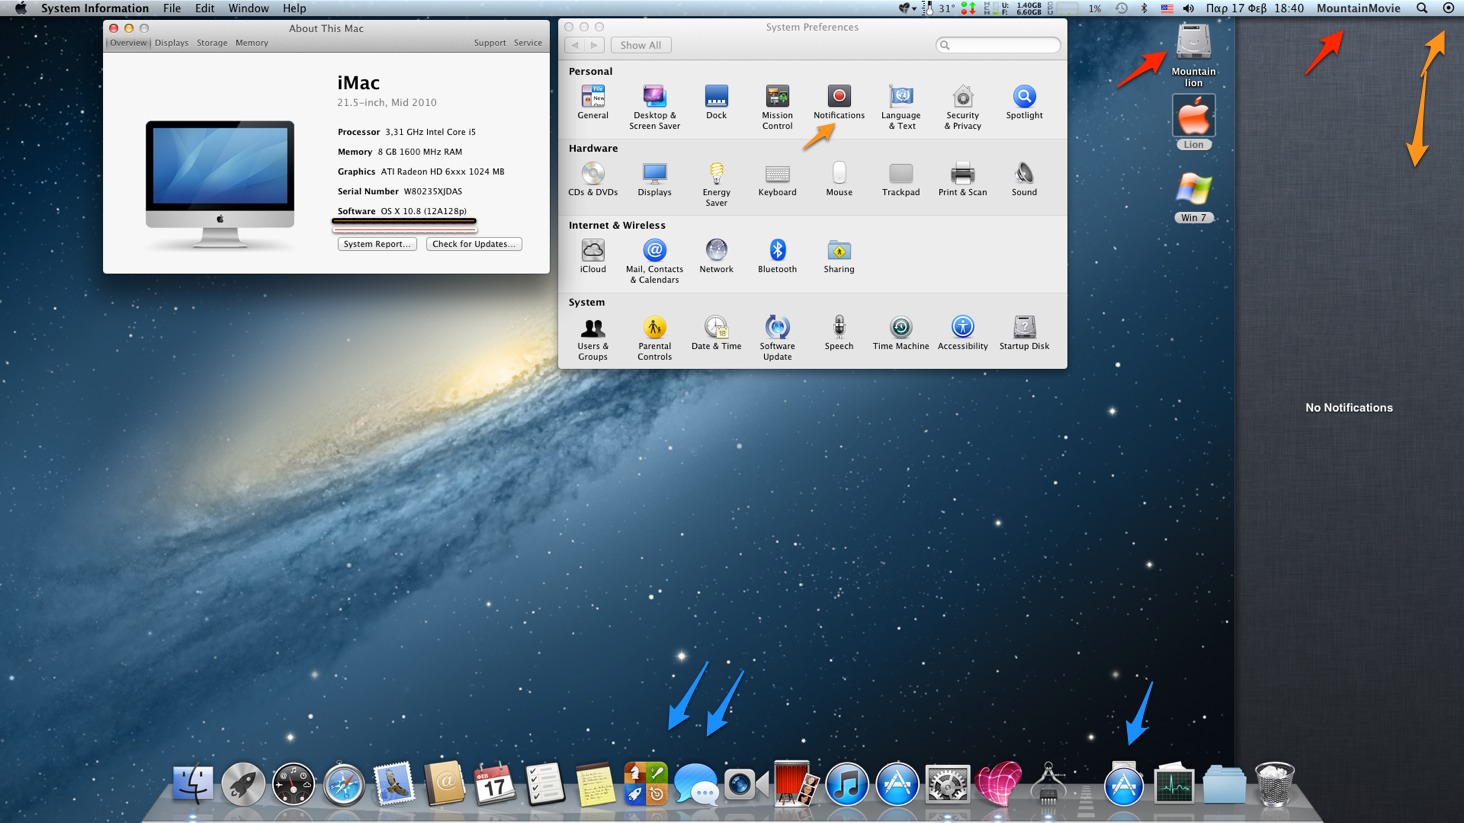Screen dimensions: 1464x823
Task: Open Calendar icon in the Dock
Action: point(494,785)
